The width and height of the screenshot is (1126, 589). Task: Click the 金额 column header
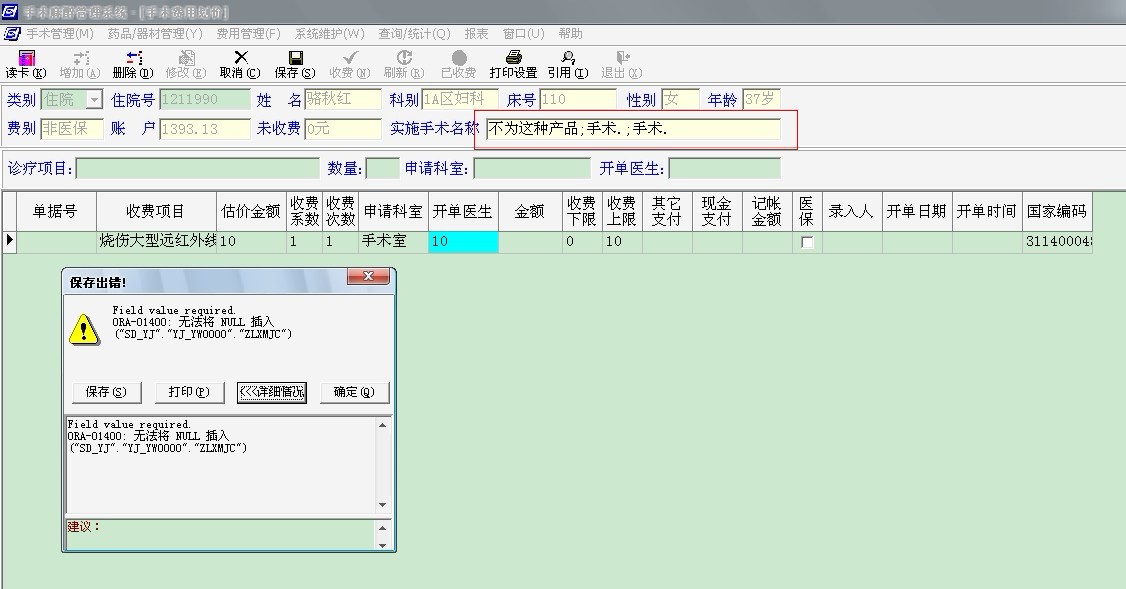pos(531,211)
